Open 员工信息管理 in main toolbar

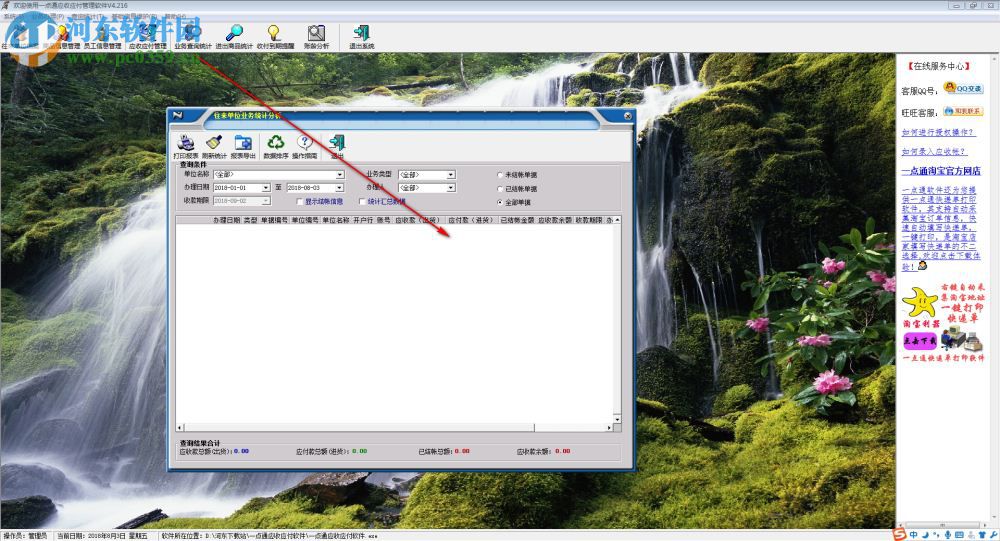[102, 36]
